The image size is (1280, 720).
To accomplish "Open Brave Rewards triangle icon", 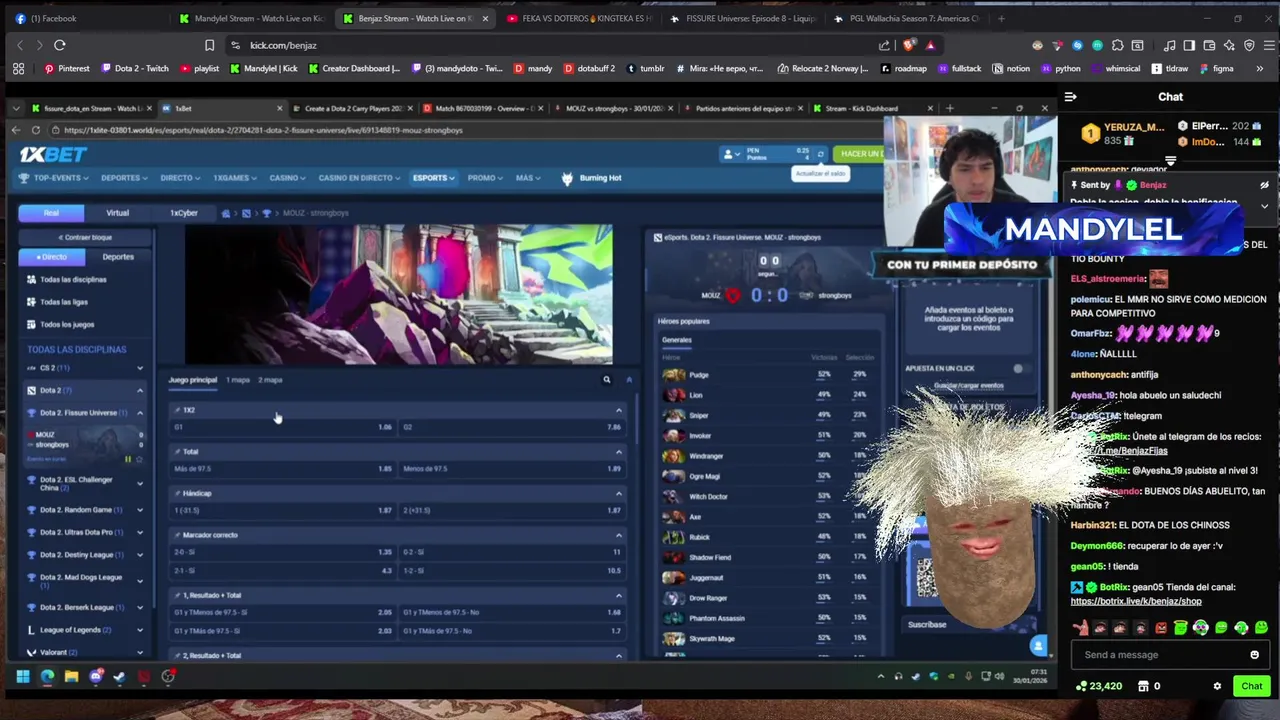I will click(x=930, y=45).
